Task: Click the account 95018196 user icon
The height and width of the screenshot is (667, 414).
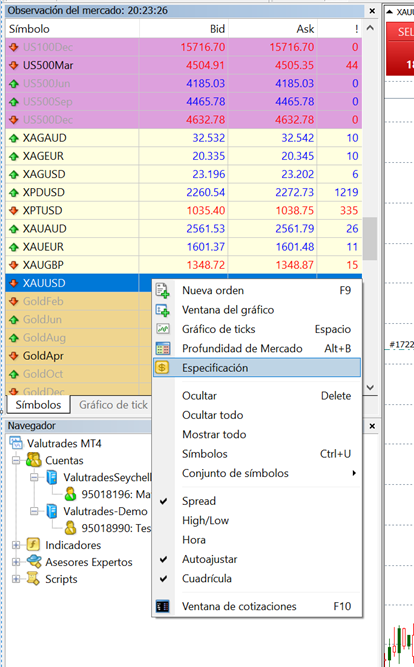Action: point(70,494)
